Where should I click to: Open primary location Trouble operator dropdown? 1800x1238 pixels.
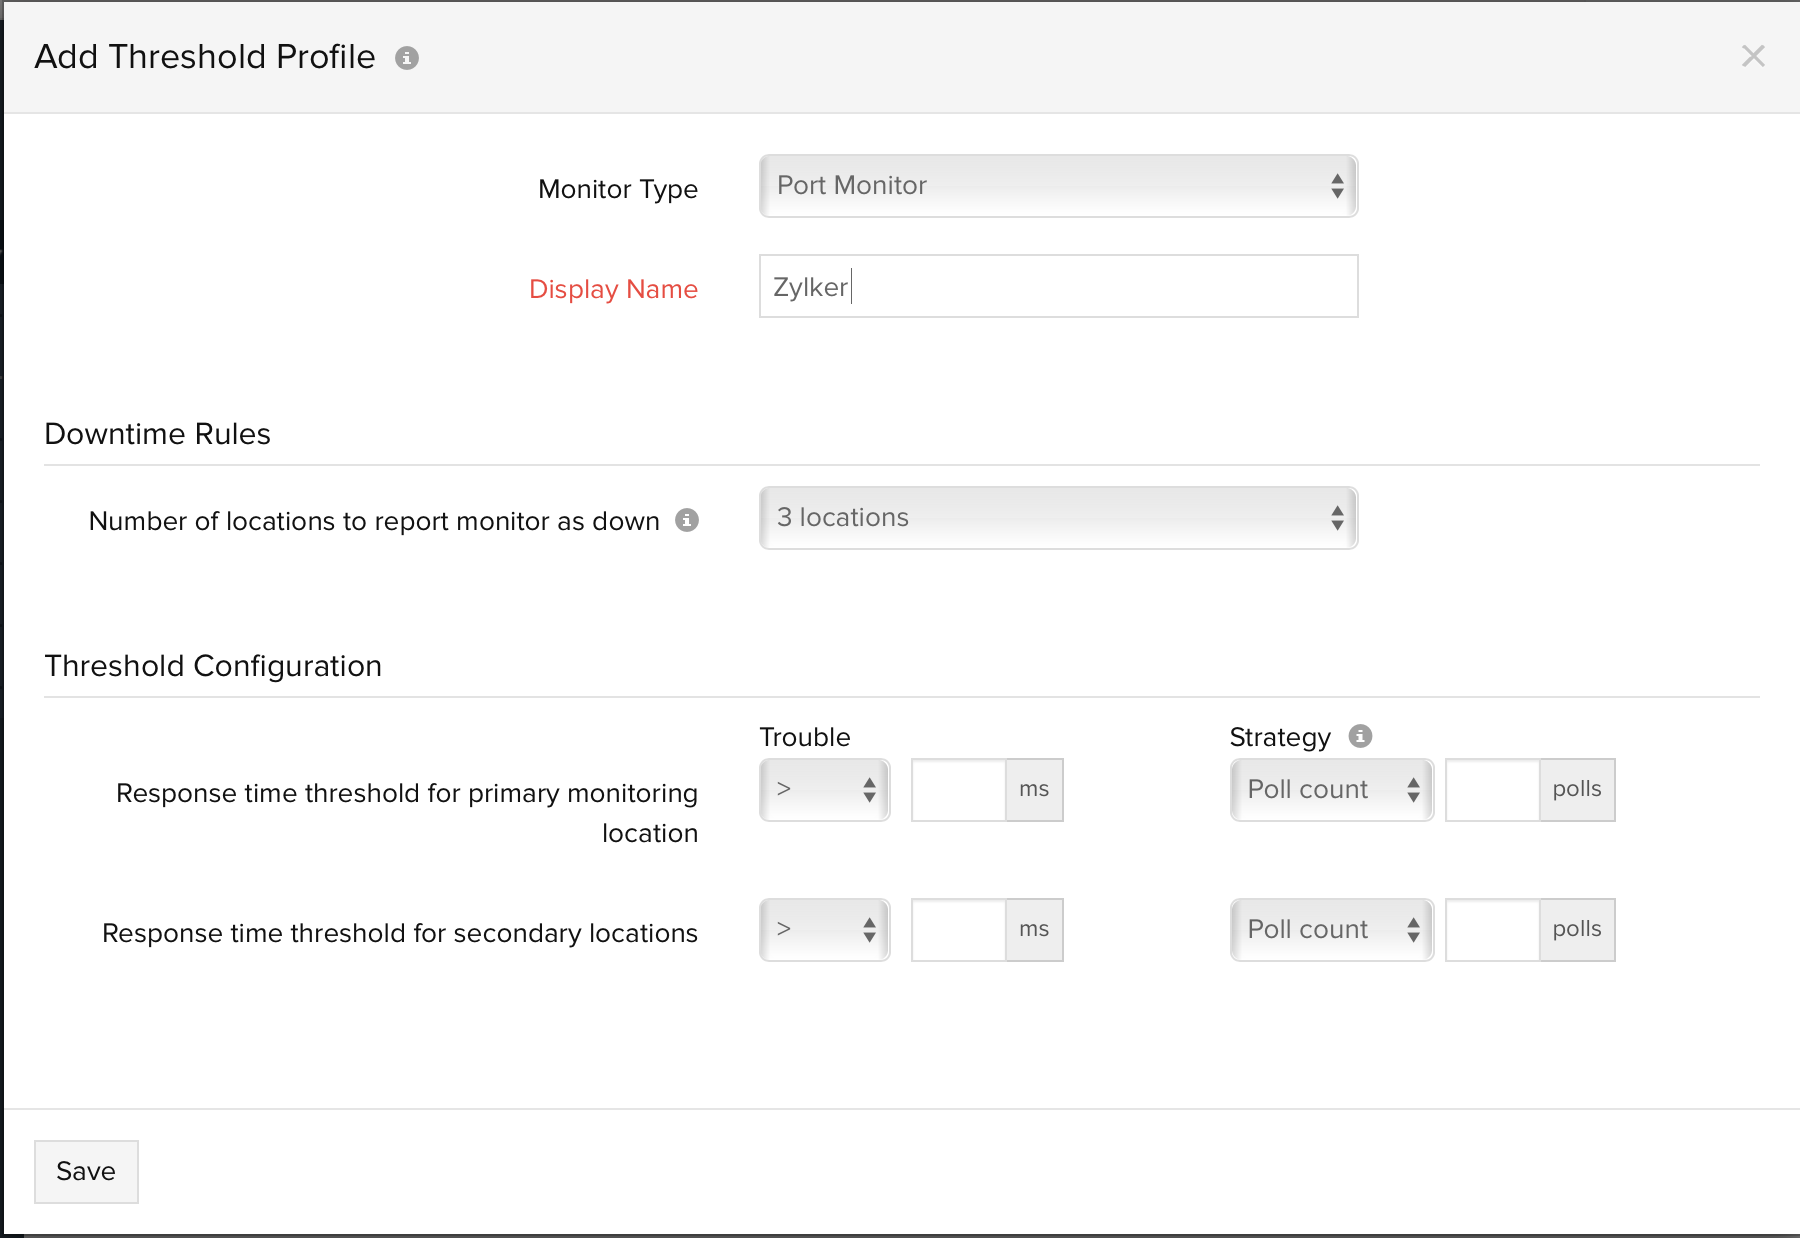click(825, 790)
